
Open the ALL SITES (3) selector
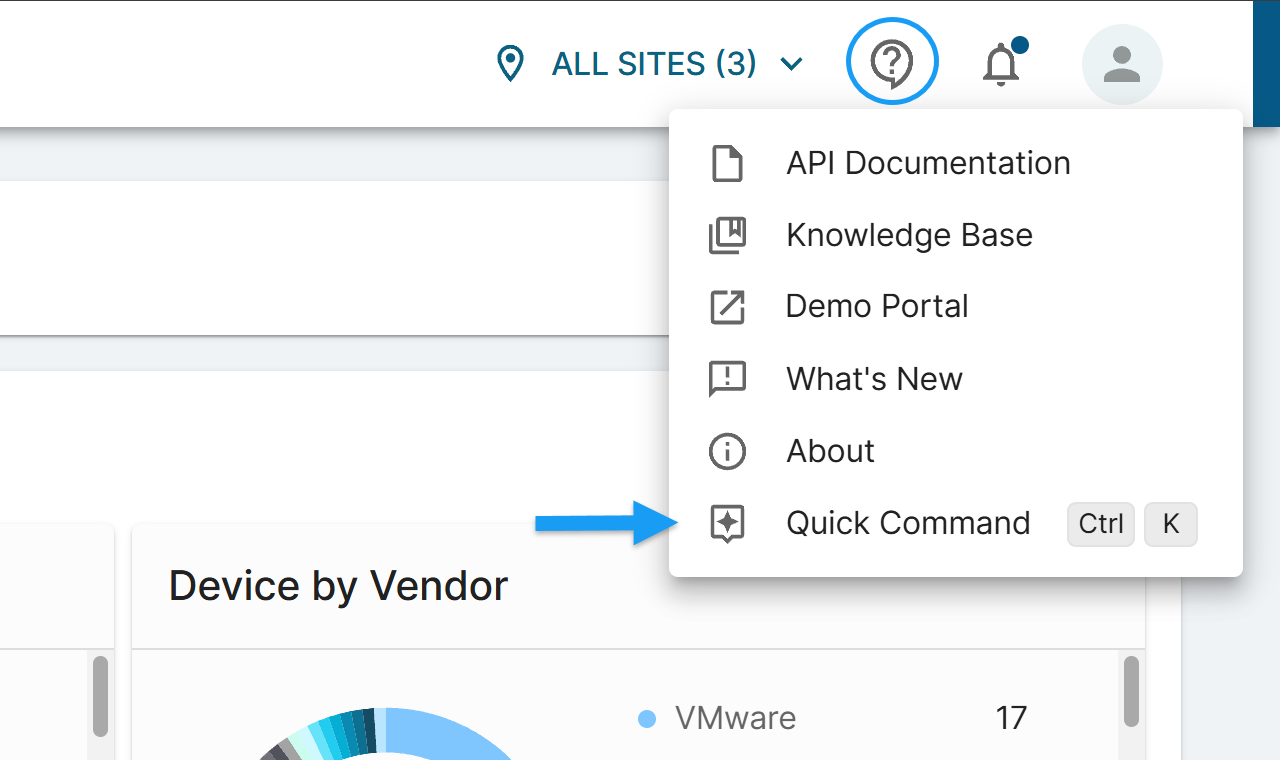[654, 64]
